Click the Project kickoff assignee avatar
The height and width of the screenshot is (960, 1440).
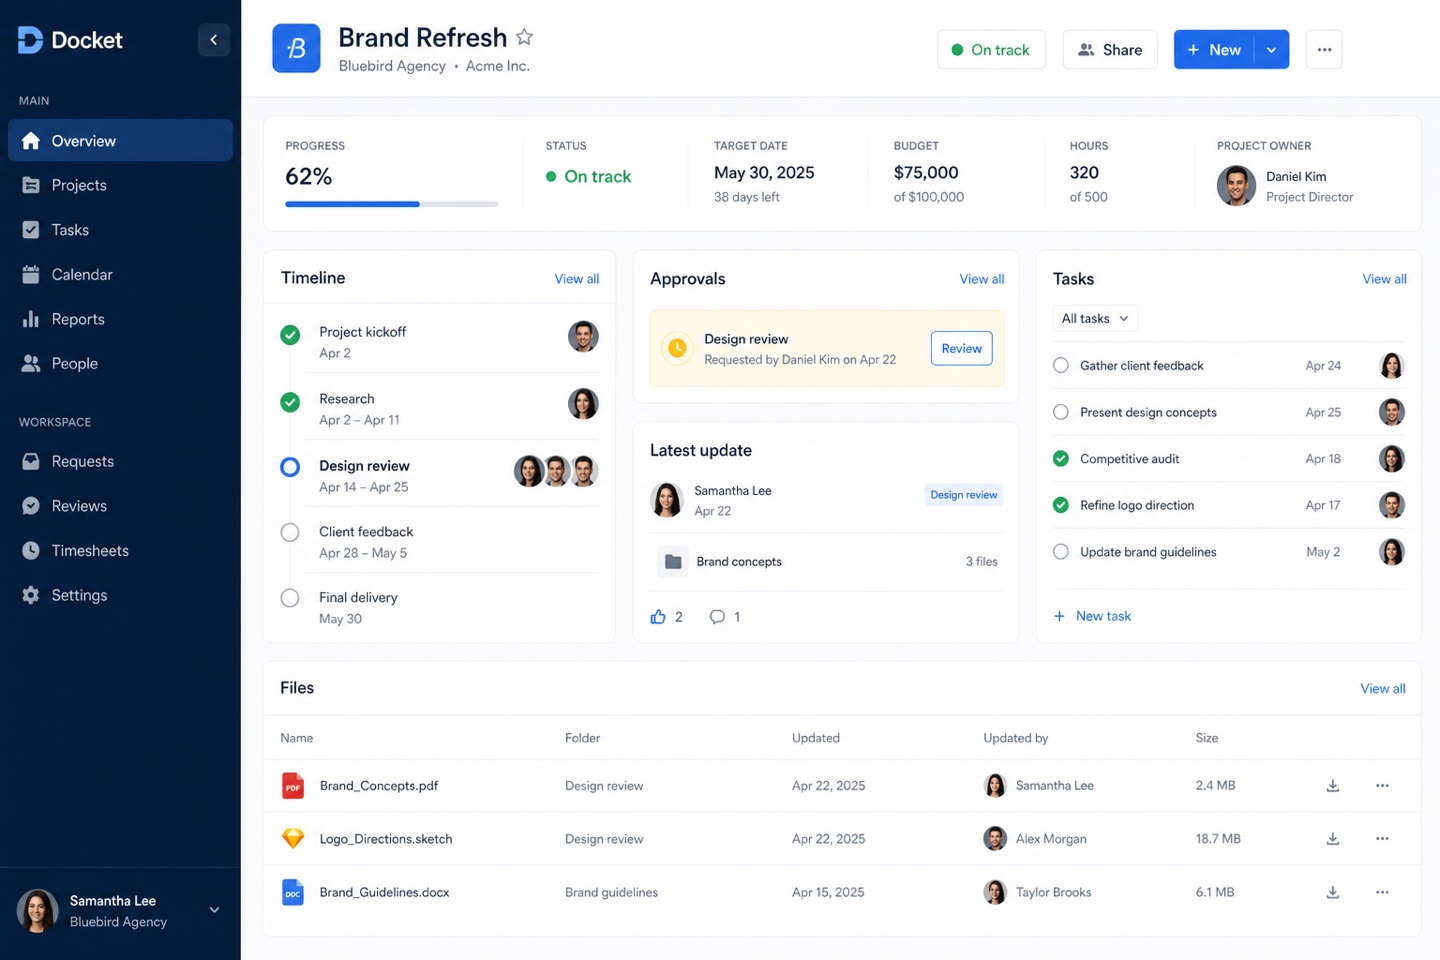click(583, 337)
